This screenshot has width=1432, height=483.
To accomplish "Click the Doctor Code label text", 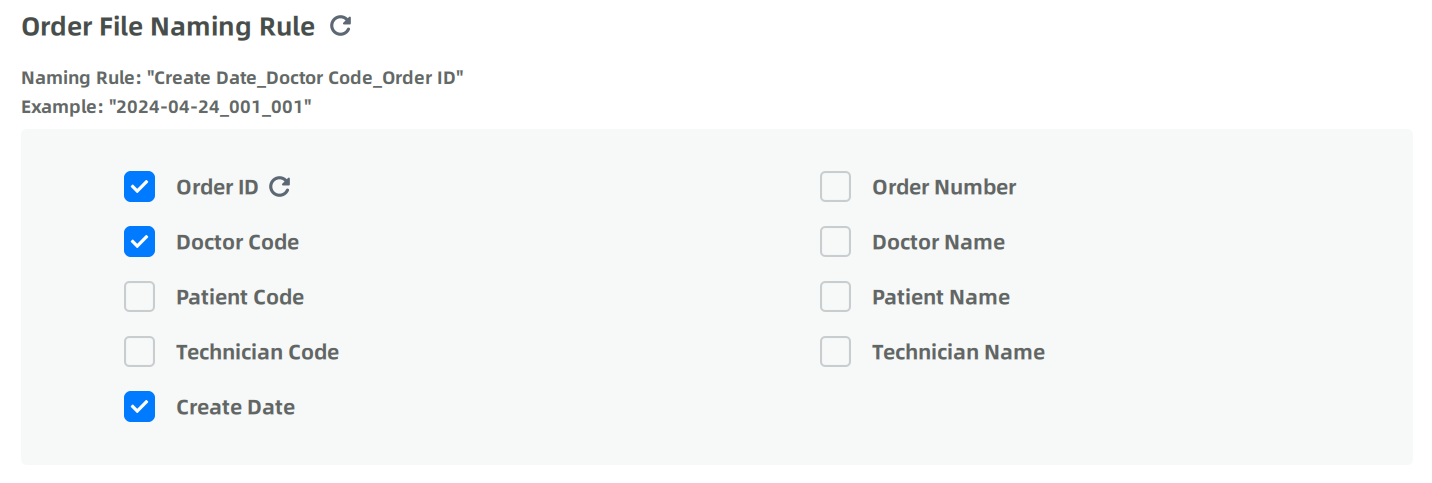I will point(237,242).
